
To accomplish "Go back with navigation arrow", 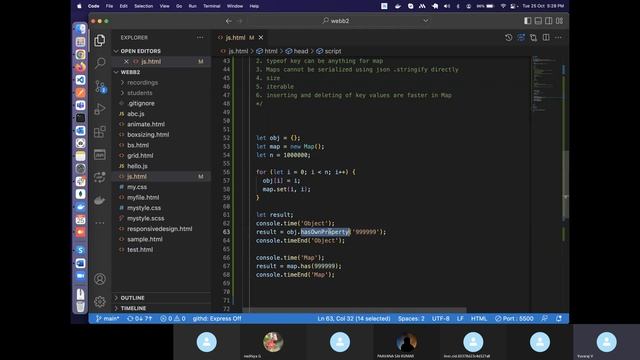I will click(x=229, y=21).
